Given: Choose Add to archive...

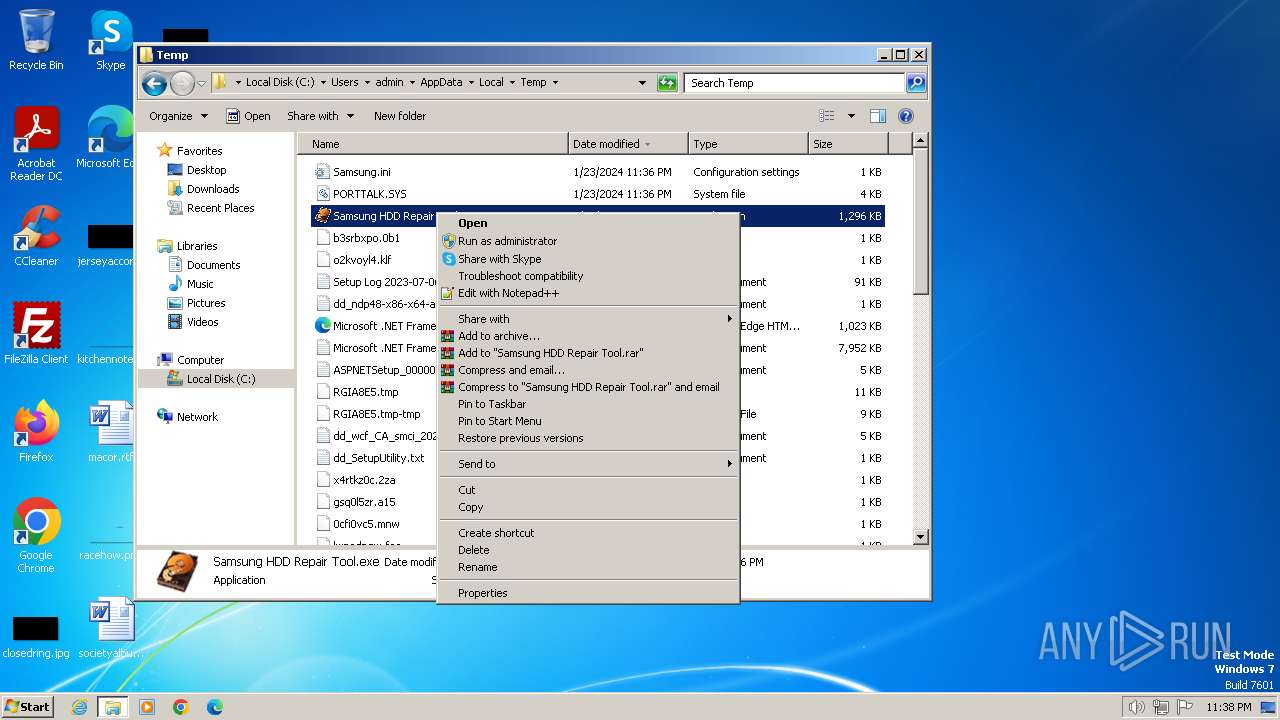Looking at the screenshot, I should (588, 336).
